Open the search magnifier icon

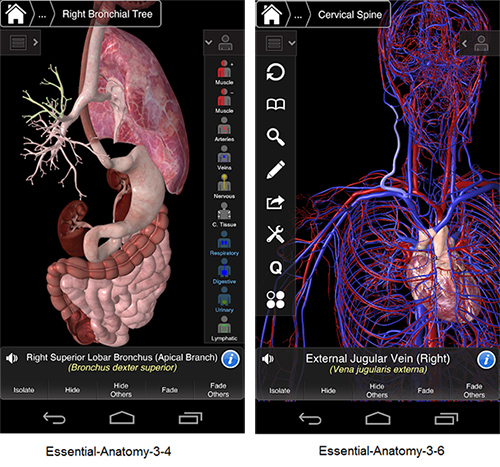click(275, 137)
